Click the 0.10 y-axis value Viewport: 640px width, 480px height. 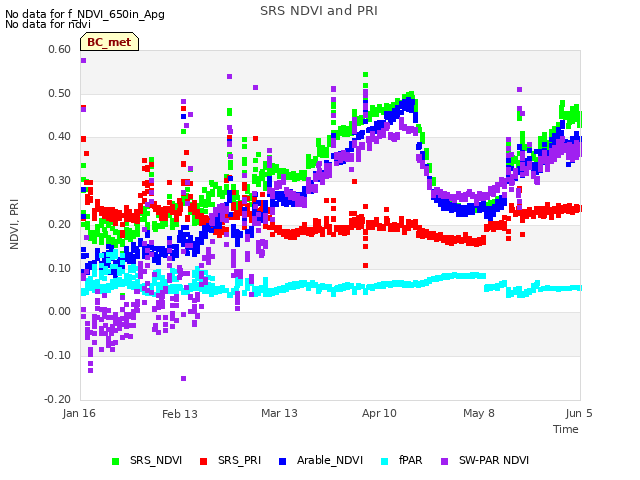pos(60,268)
